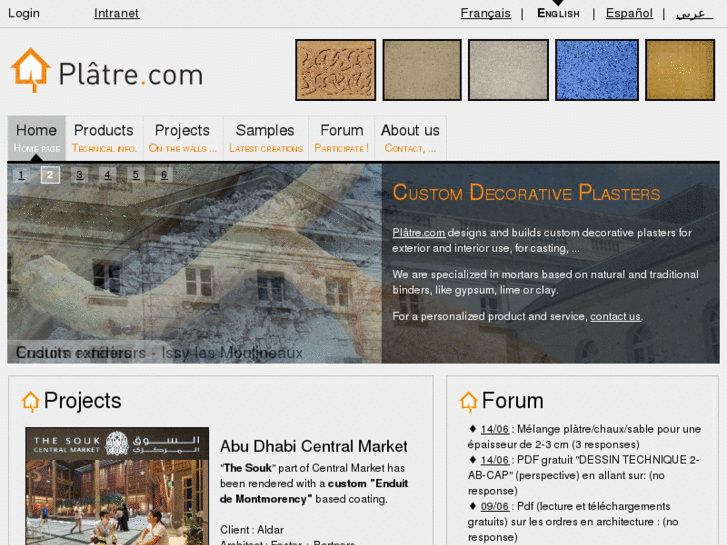Open the Projects On the walls tab
727x545 pixels.
pyautogui.click(x=183, y=138)
